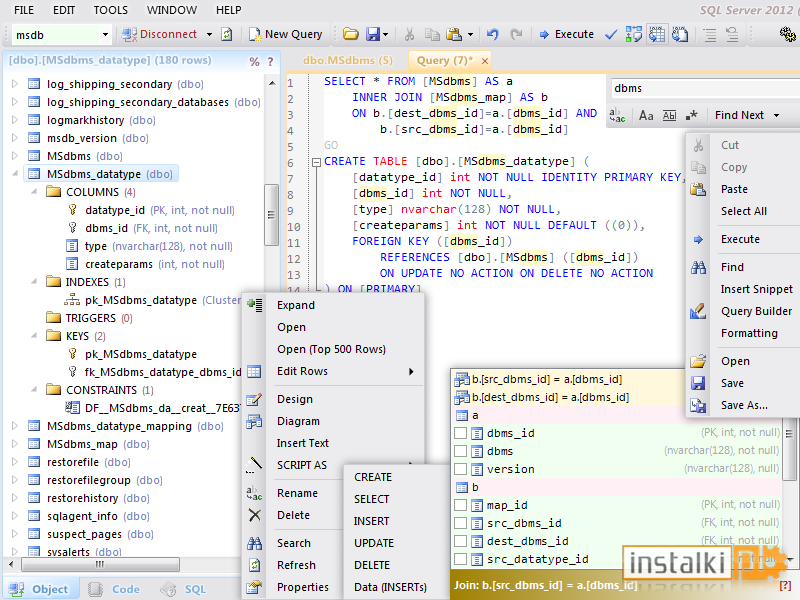This screenshot has height=600, width=800.
Task: Click the Execute button in toolbar
Action: (566, 34)
